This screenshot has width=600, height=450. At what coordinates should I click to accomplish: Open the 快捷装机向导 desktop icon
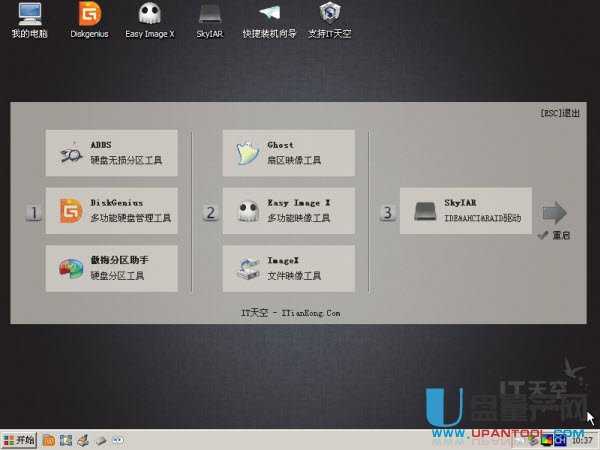[x=269, y=19]
